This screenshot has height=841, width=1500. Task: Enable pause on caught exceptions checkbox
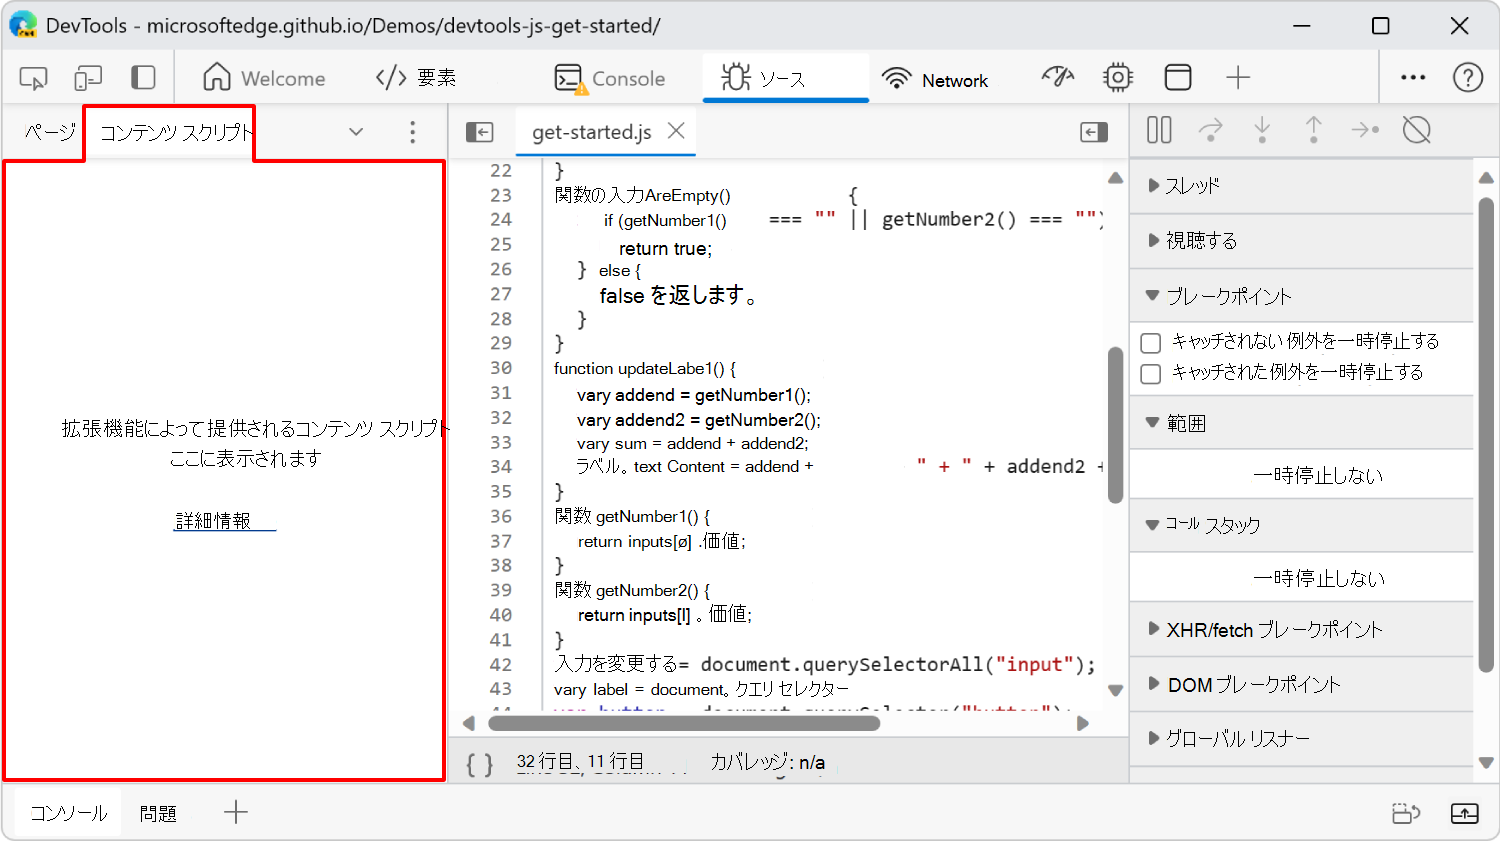pos(1151,374)
